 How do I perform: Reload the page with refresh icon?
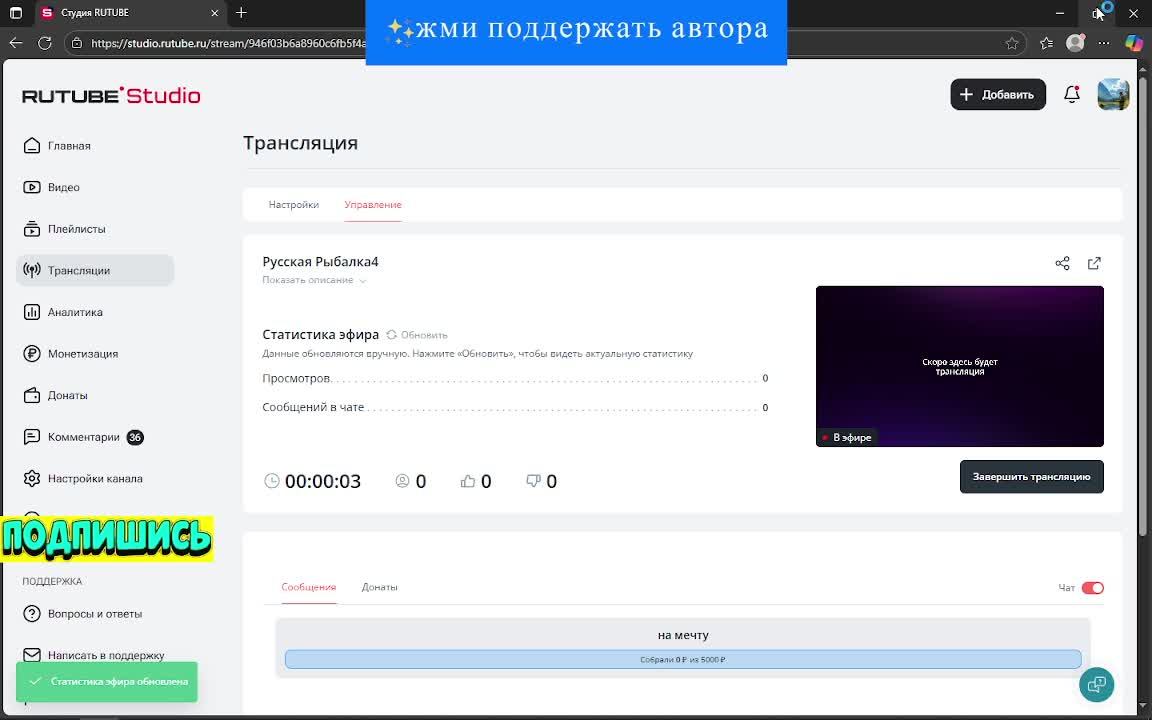45,43
